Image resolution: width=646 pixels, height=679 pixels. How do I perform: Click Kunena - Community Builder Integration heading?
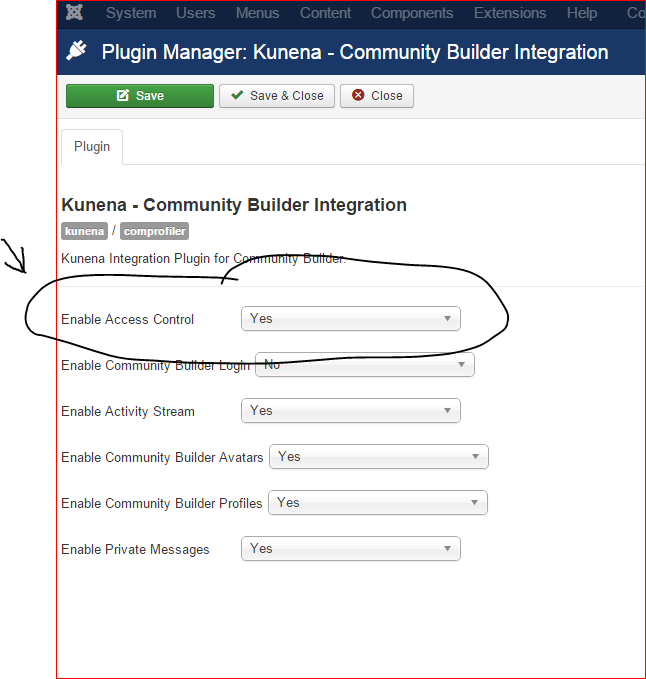[x=234, y=204]
